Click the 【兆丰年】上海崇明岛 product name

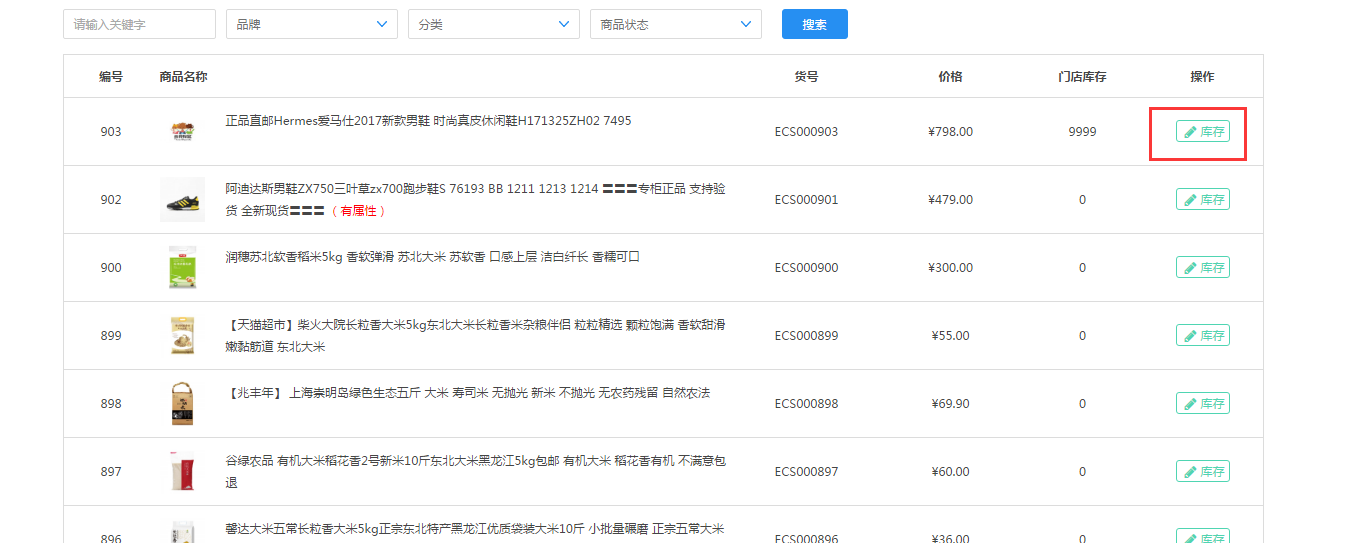[468, 393]
